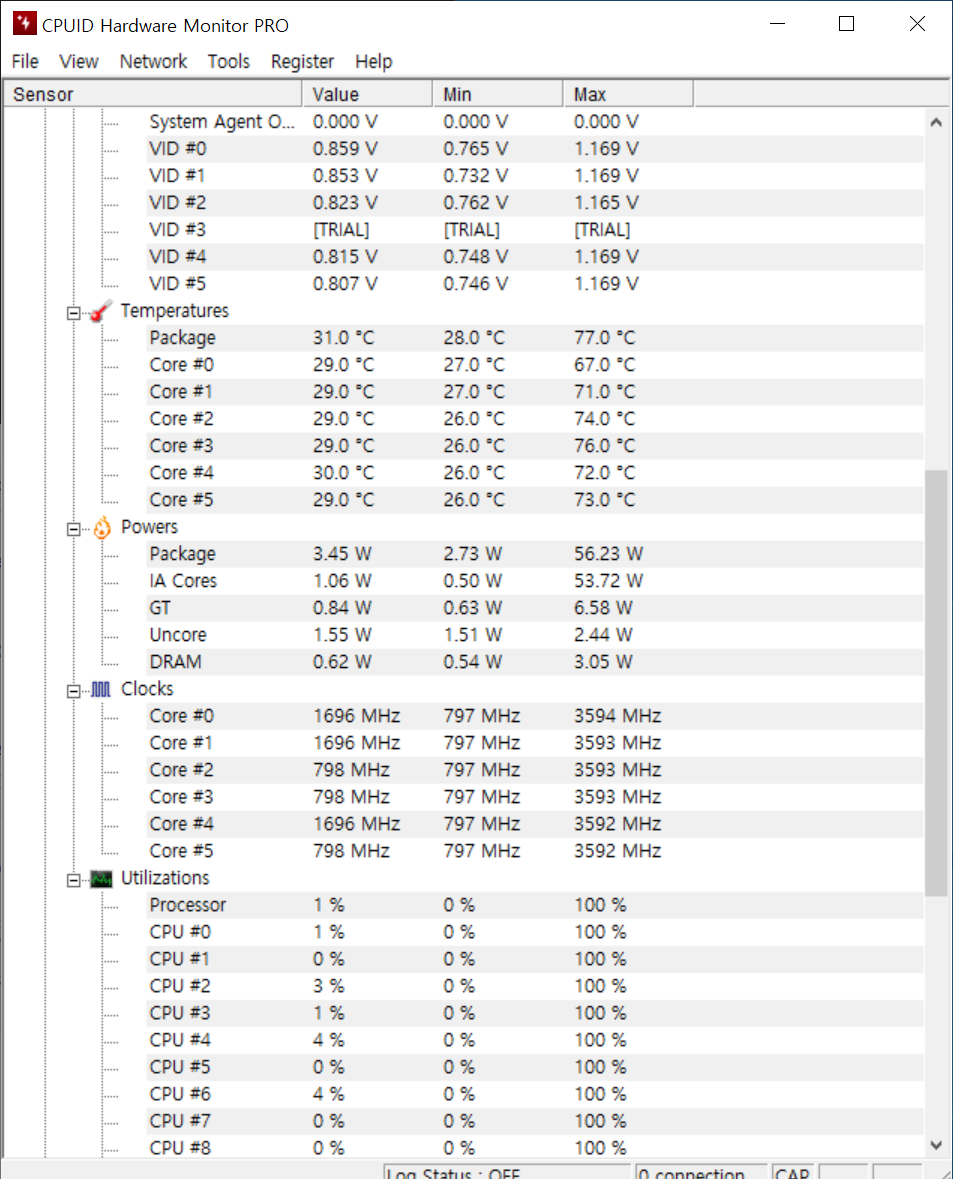Close the Hardware Monitor window
This screenshot has width=953, height=1179.
(917, 24)
